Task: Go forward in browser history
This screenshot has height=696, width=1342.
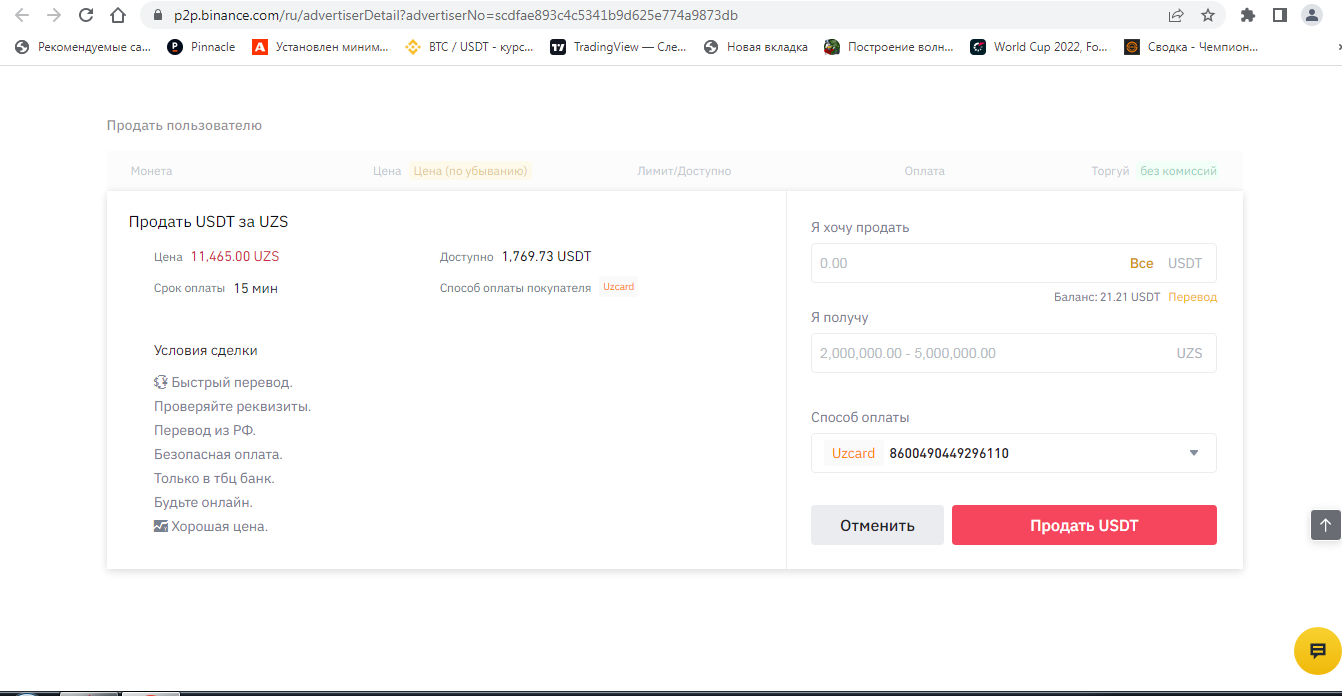Action: (x=54, y=15)
